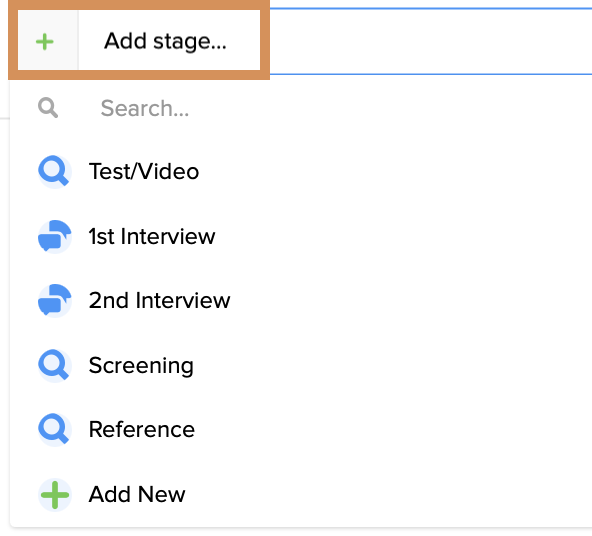Choose the Reference stage option
The image size is (592, 536).
click(x=301, y=430)
